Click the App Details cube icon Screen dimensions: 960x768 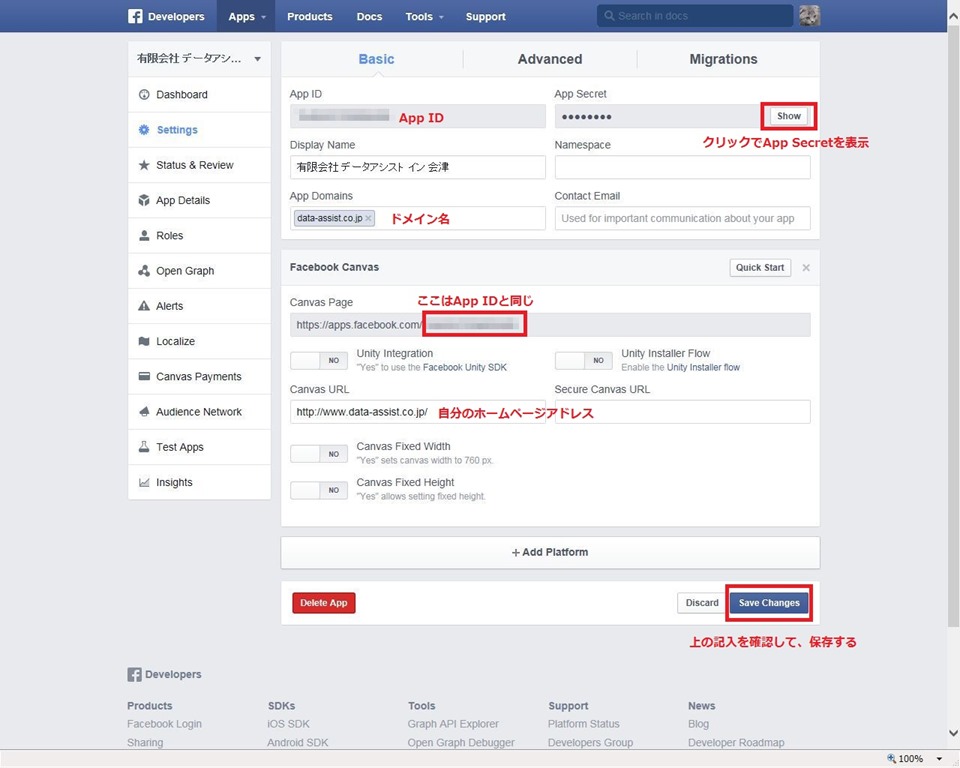coord(144,200)
